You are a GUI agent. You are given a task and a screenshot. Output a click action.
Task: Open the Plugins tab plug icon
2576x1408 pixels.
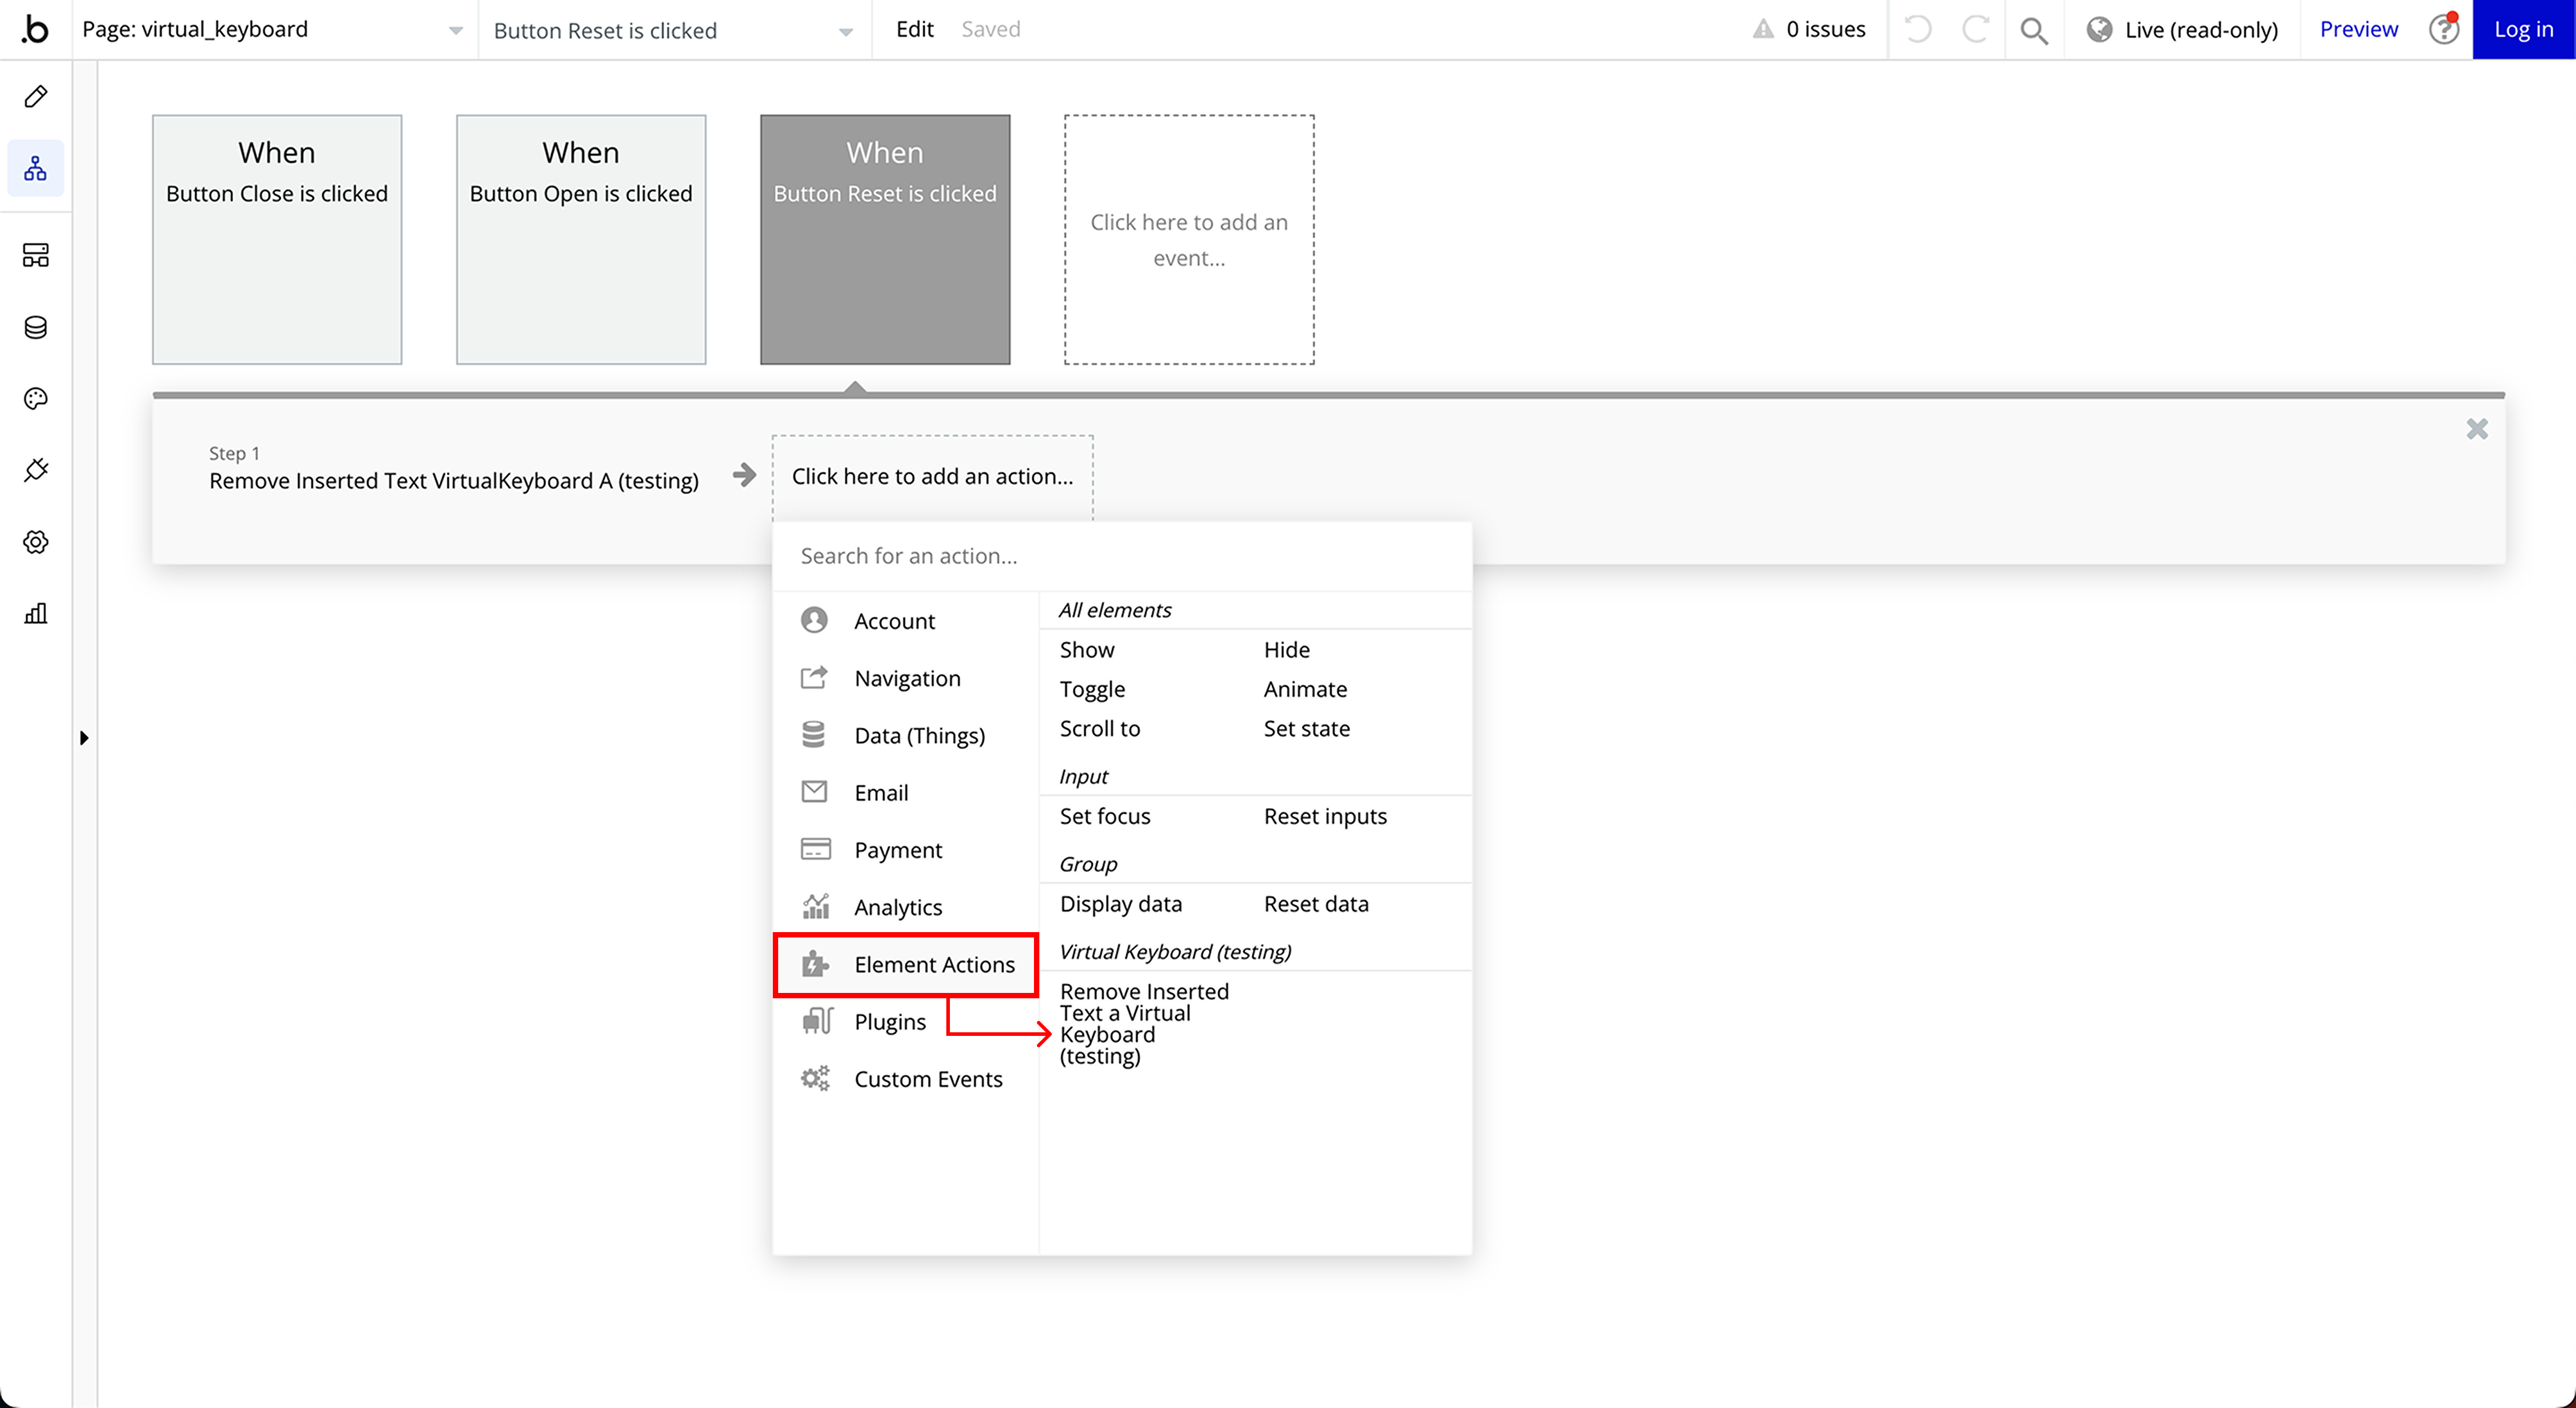click(36, 470)
